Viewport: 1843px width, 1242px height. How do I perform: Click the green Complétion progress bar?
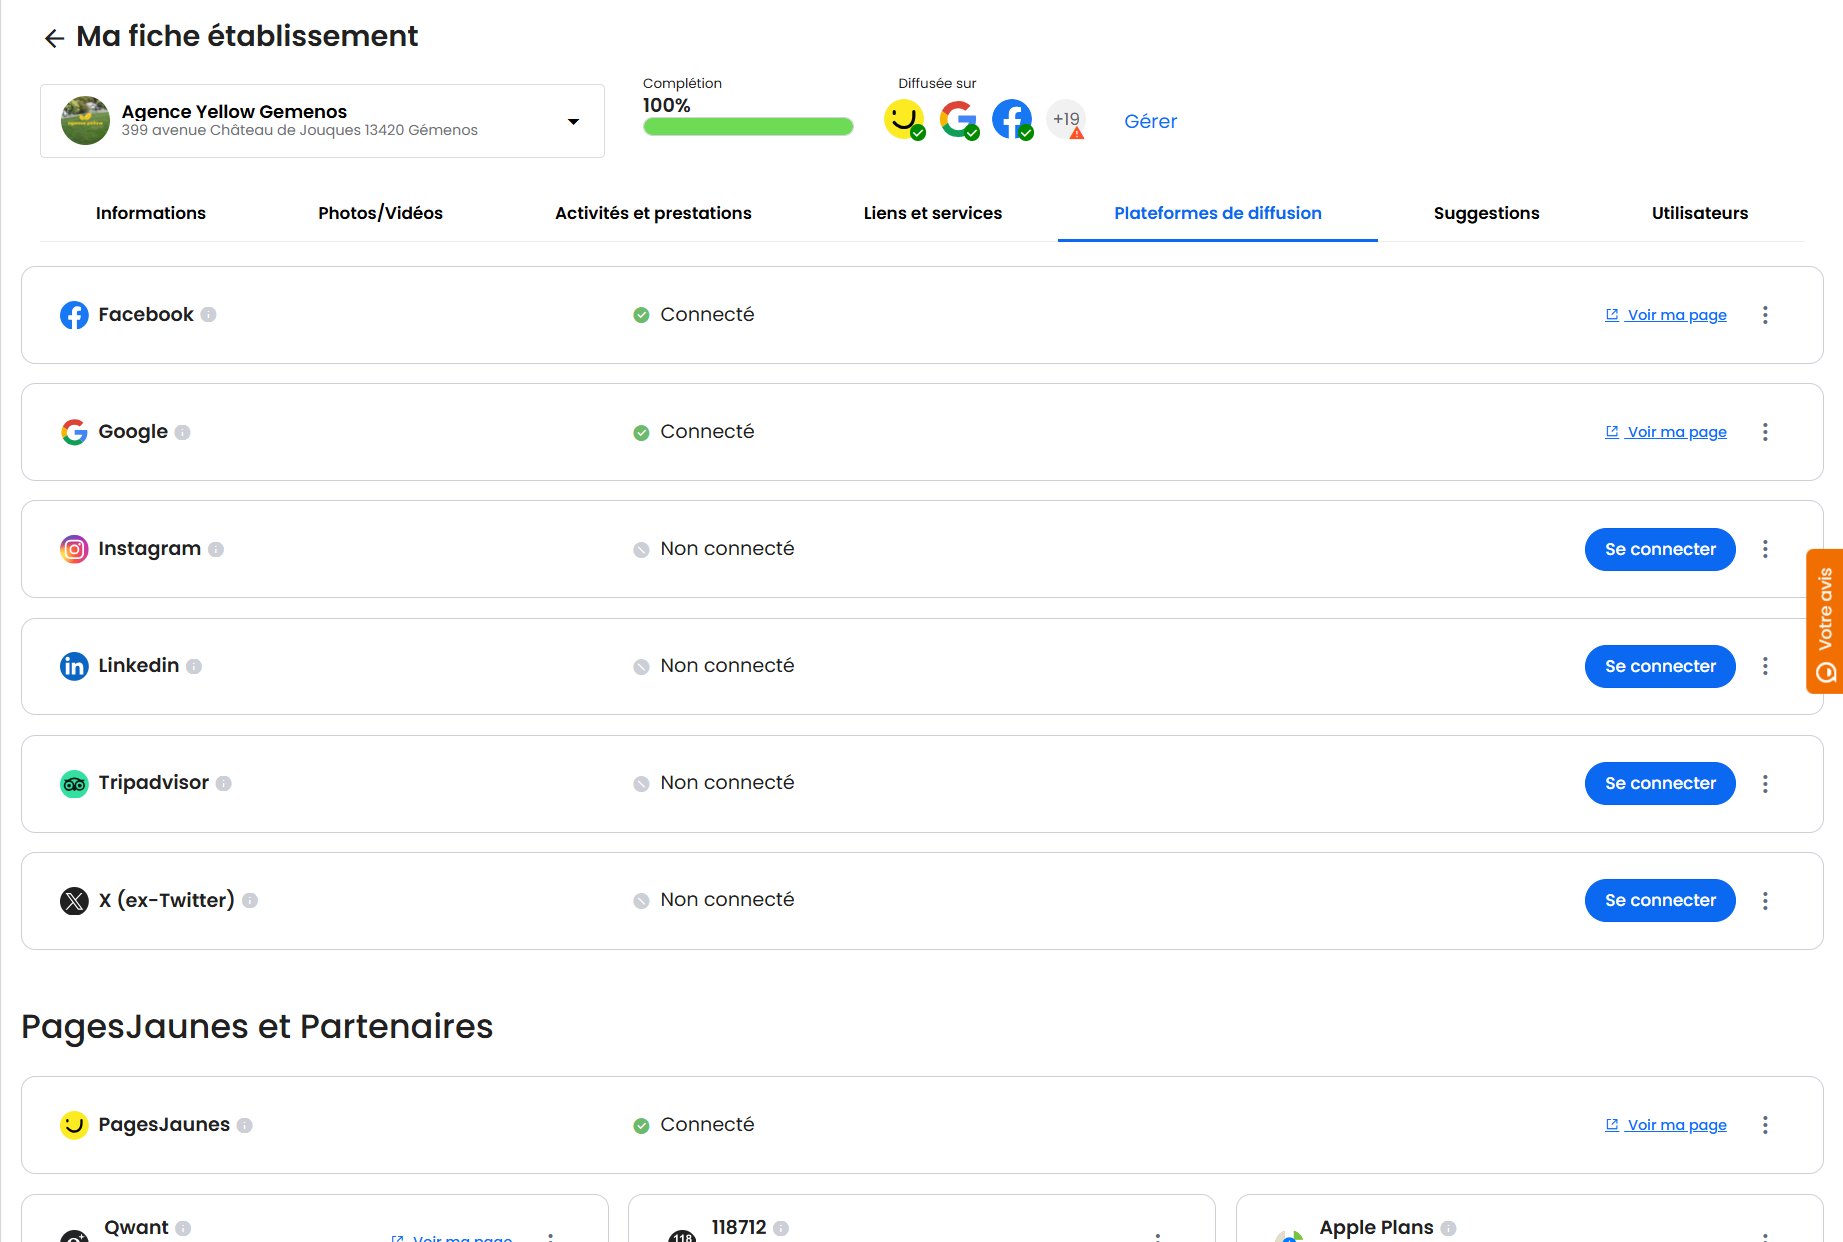click(748, 127)
